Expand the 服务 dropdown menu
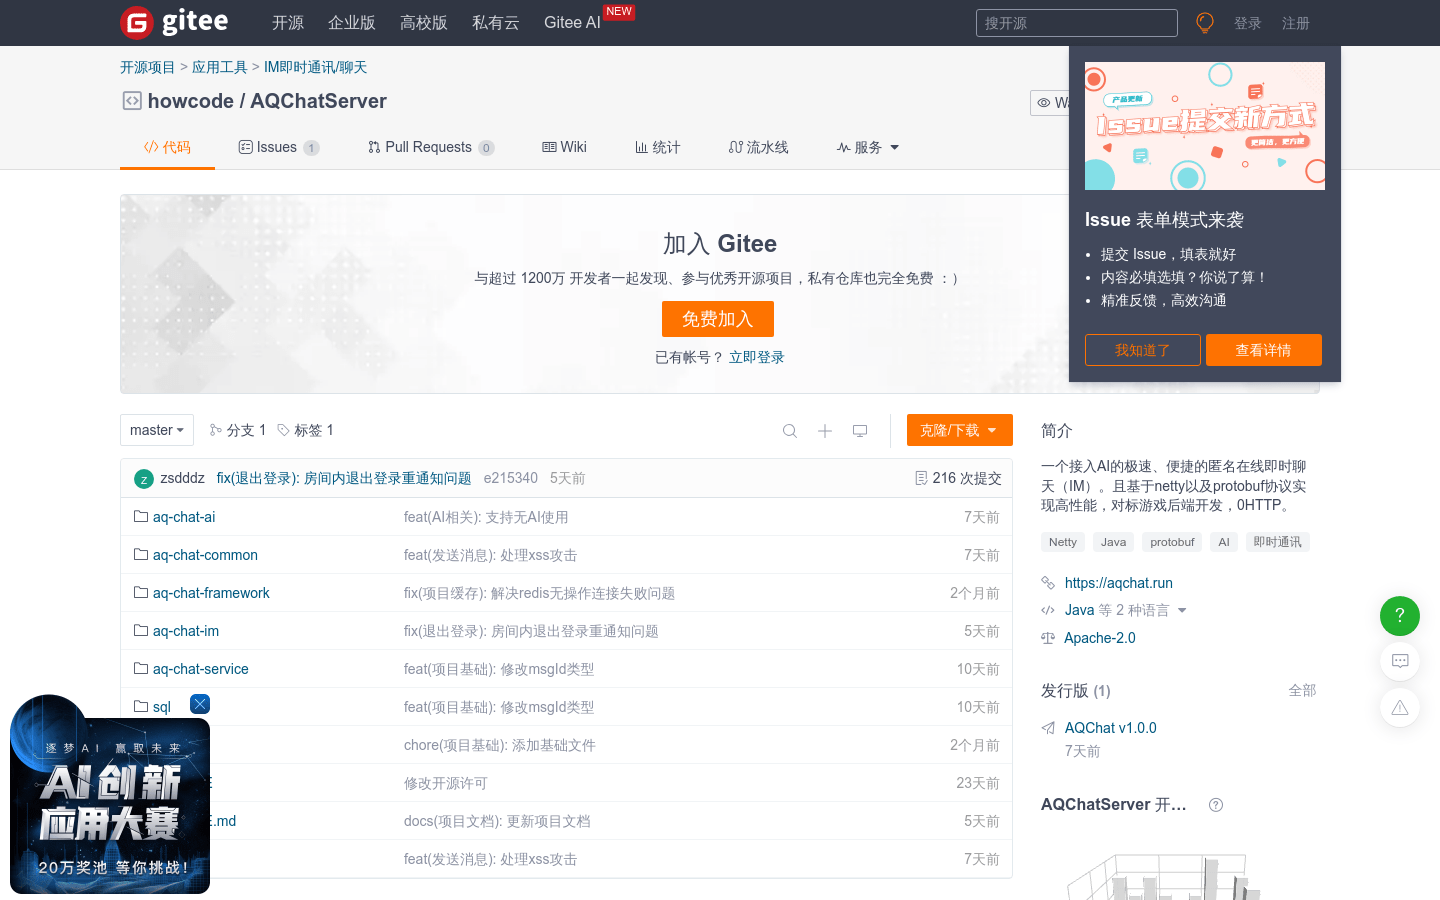Screen dimensions: 1440x900 point(868,147)
